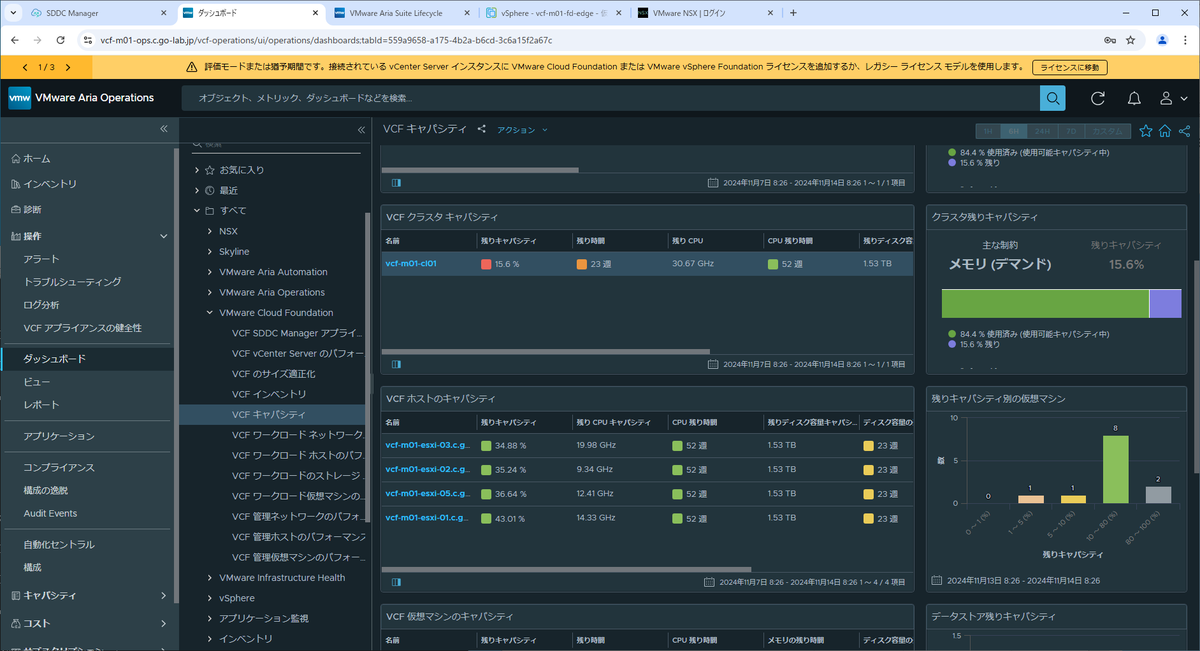Expand the Skyline tree node
Viewport: 1200px width, 651px height.
209,251
